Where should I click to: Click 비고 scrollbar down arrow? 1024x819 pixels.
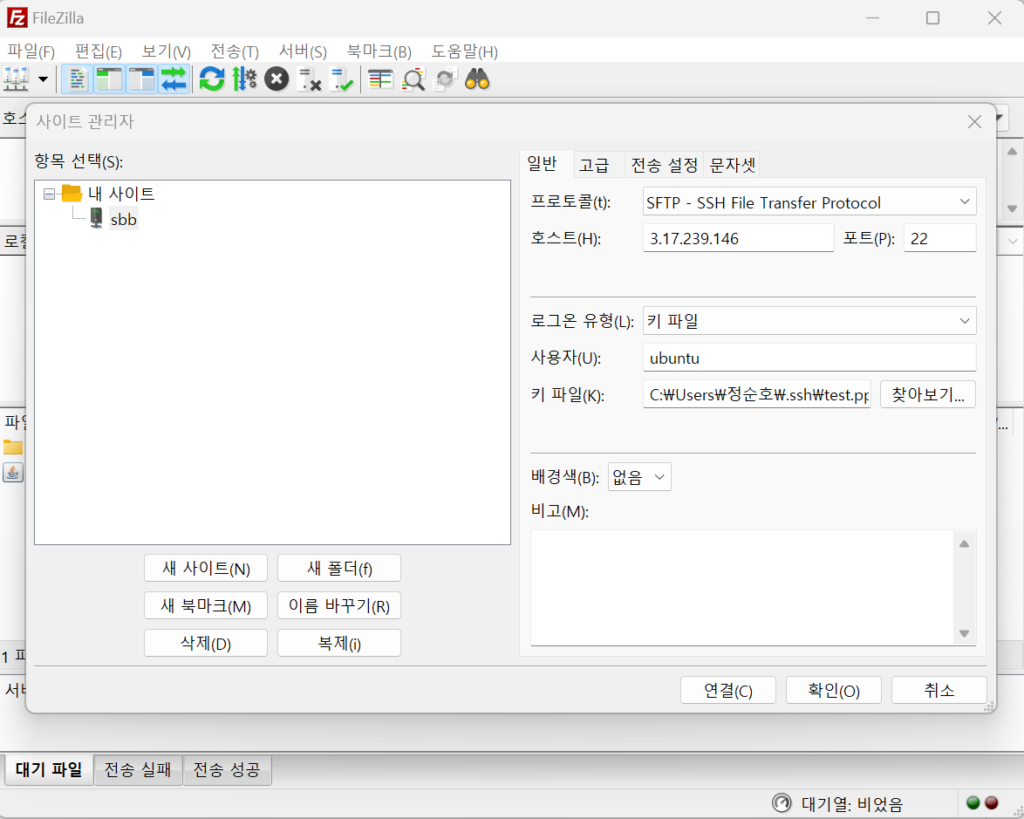(964, 633)
